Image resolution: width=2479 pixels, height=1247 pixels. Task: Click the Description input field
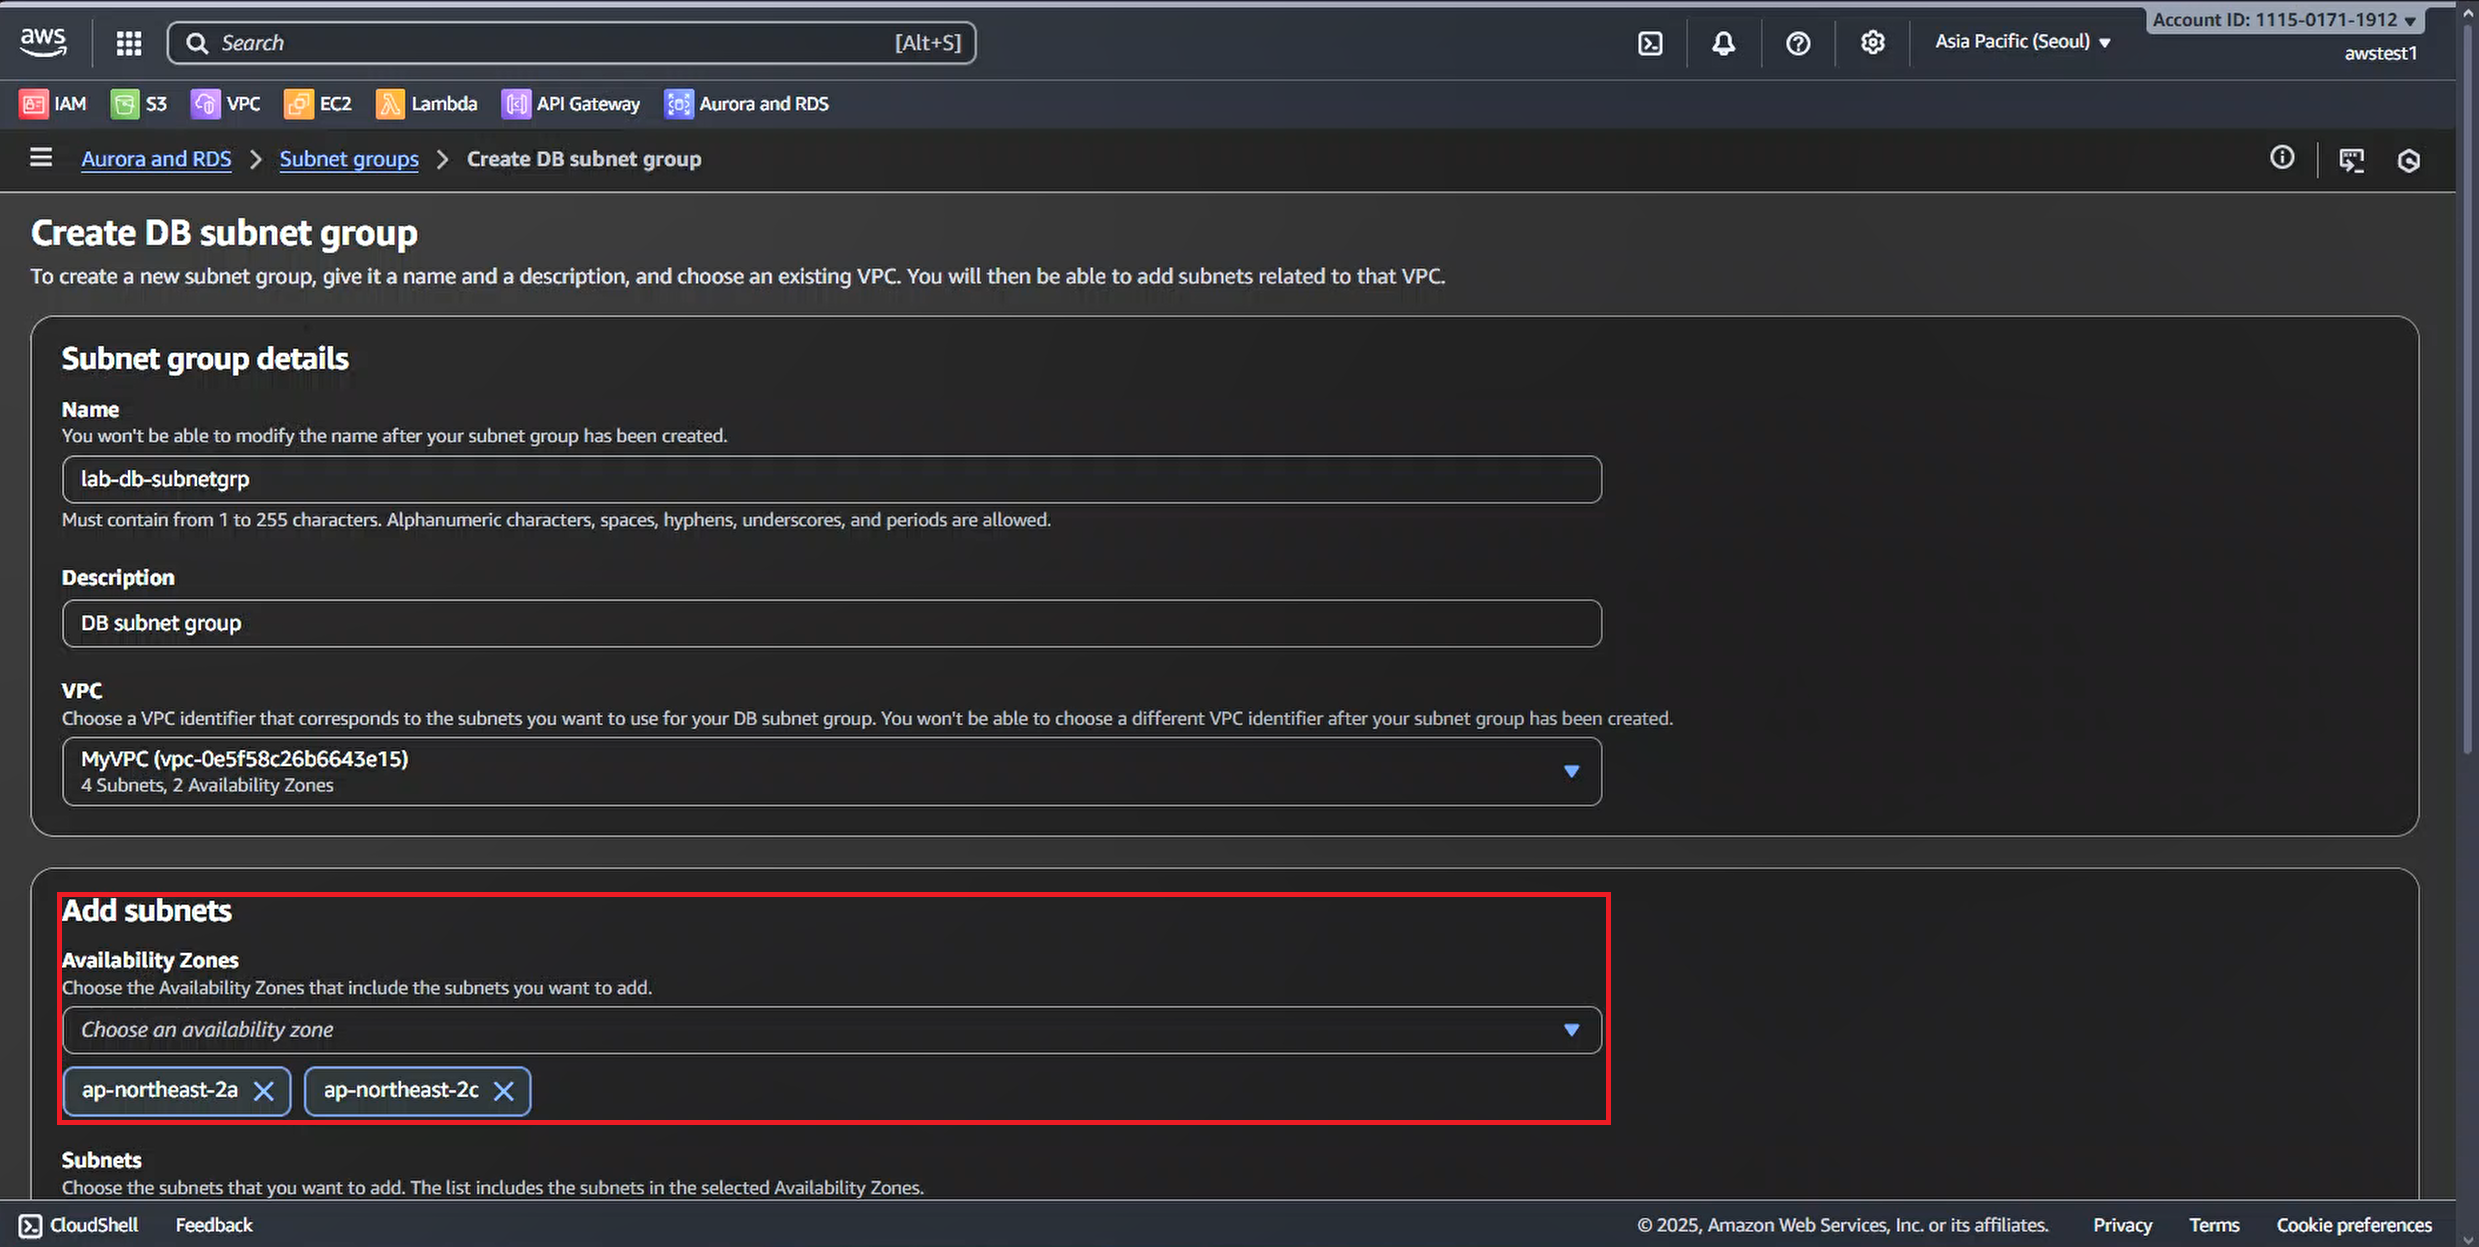click(x=830, y=624)
